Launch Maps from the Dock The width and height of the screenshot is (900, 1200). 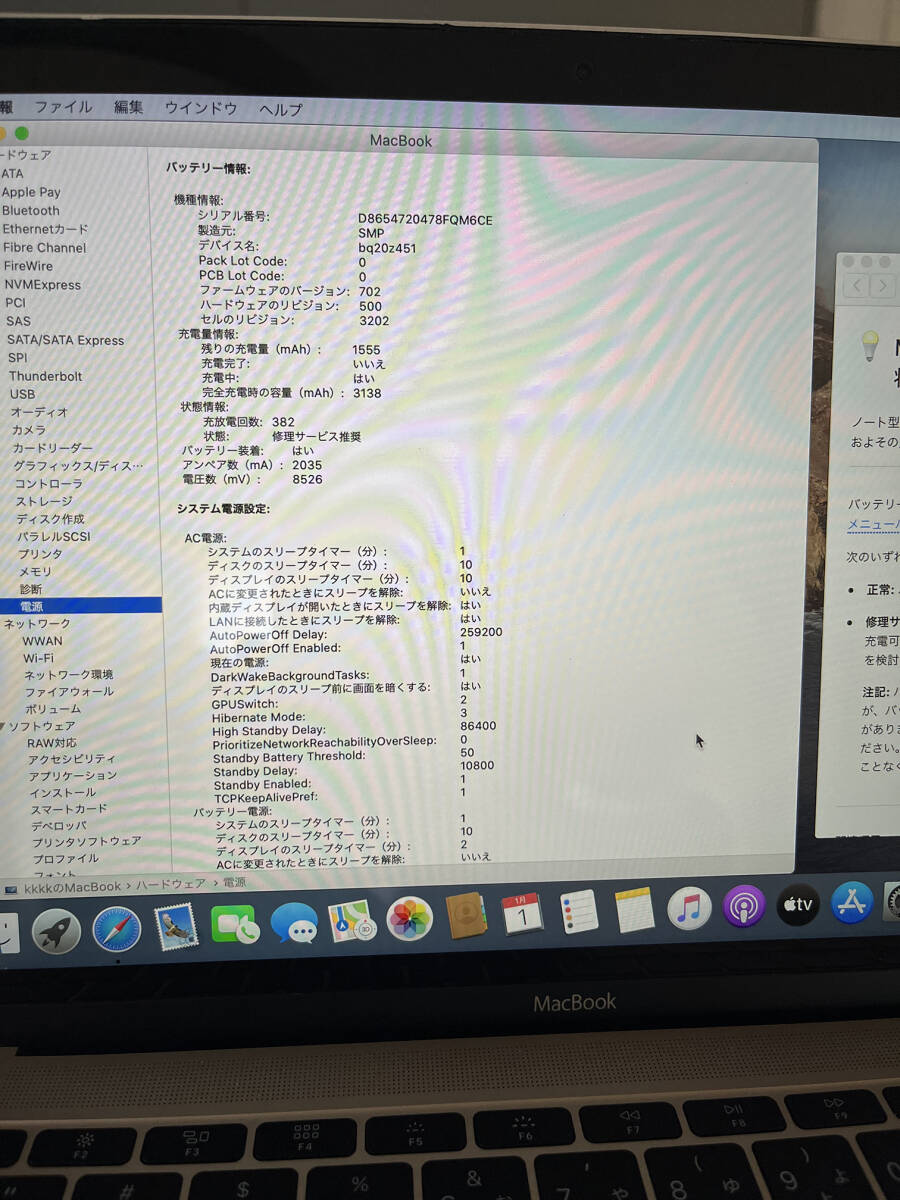point(352,920)
